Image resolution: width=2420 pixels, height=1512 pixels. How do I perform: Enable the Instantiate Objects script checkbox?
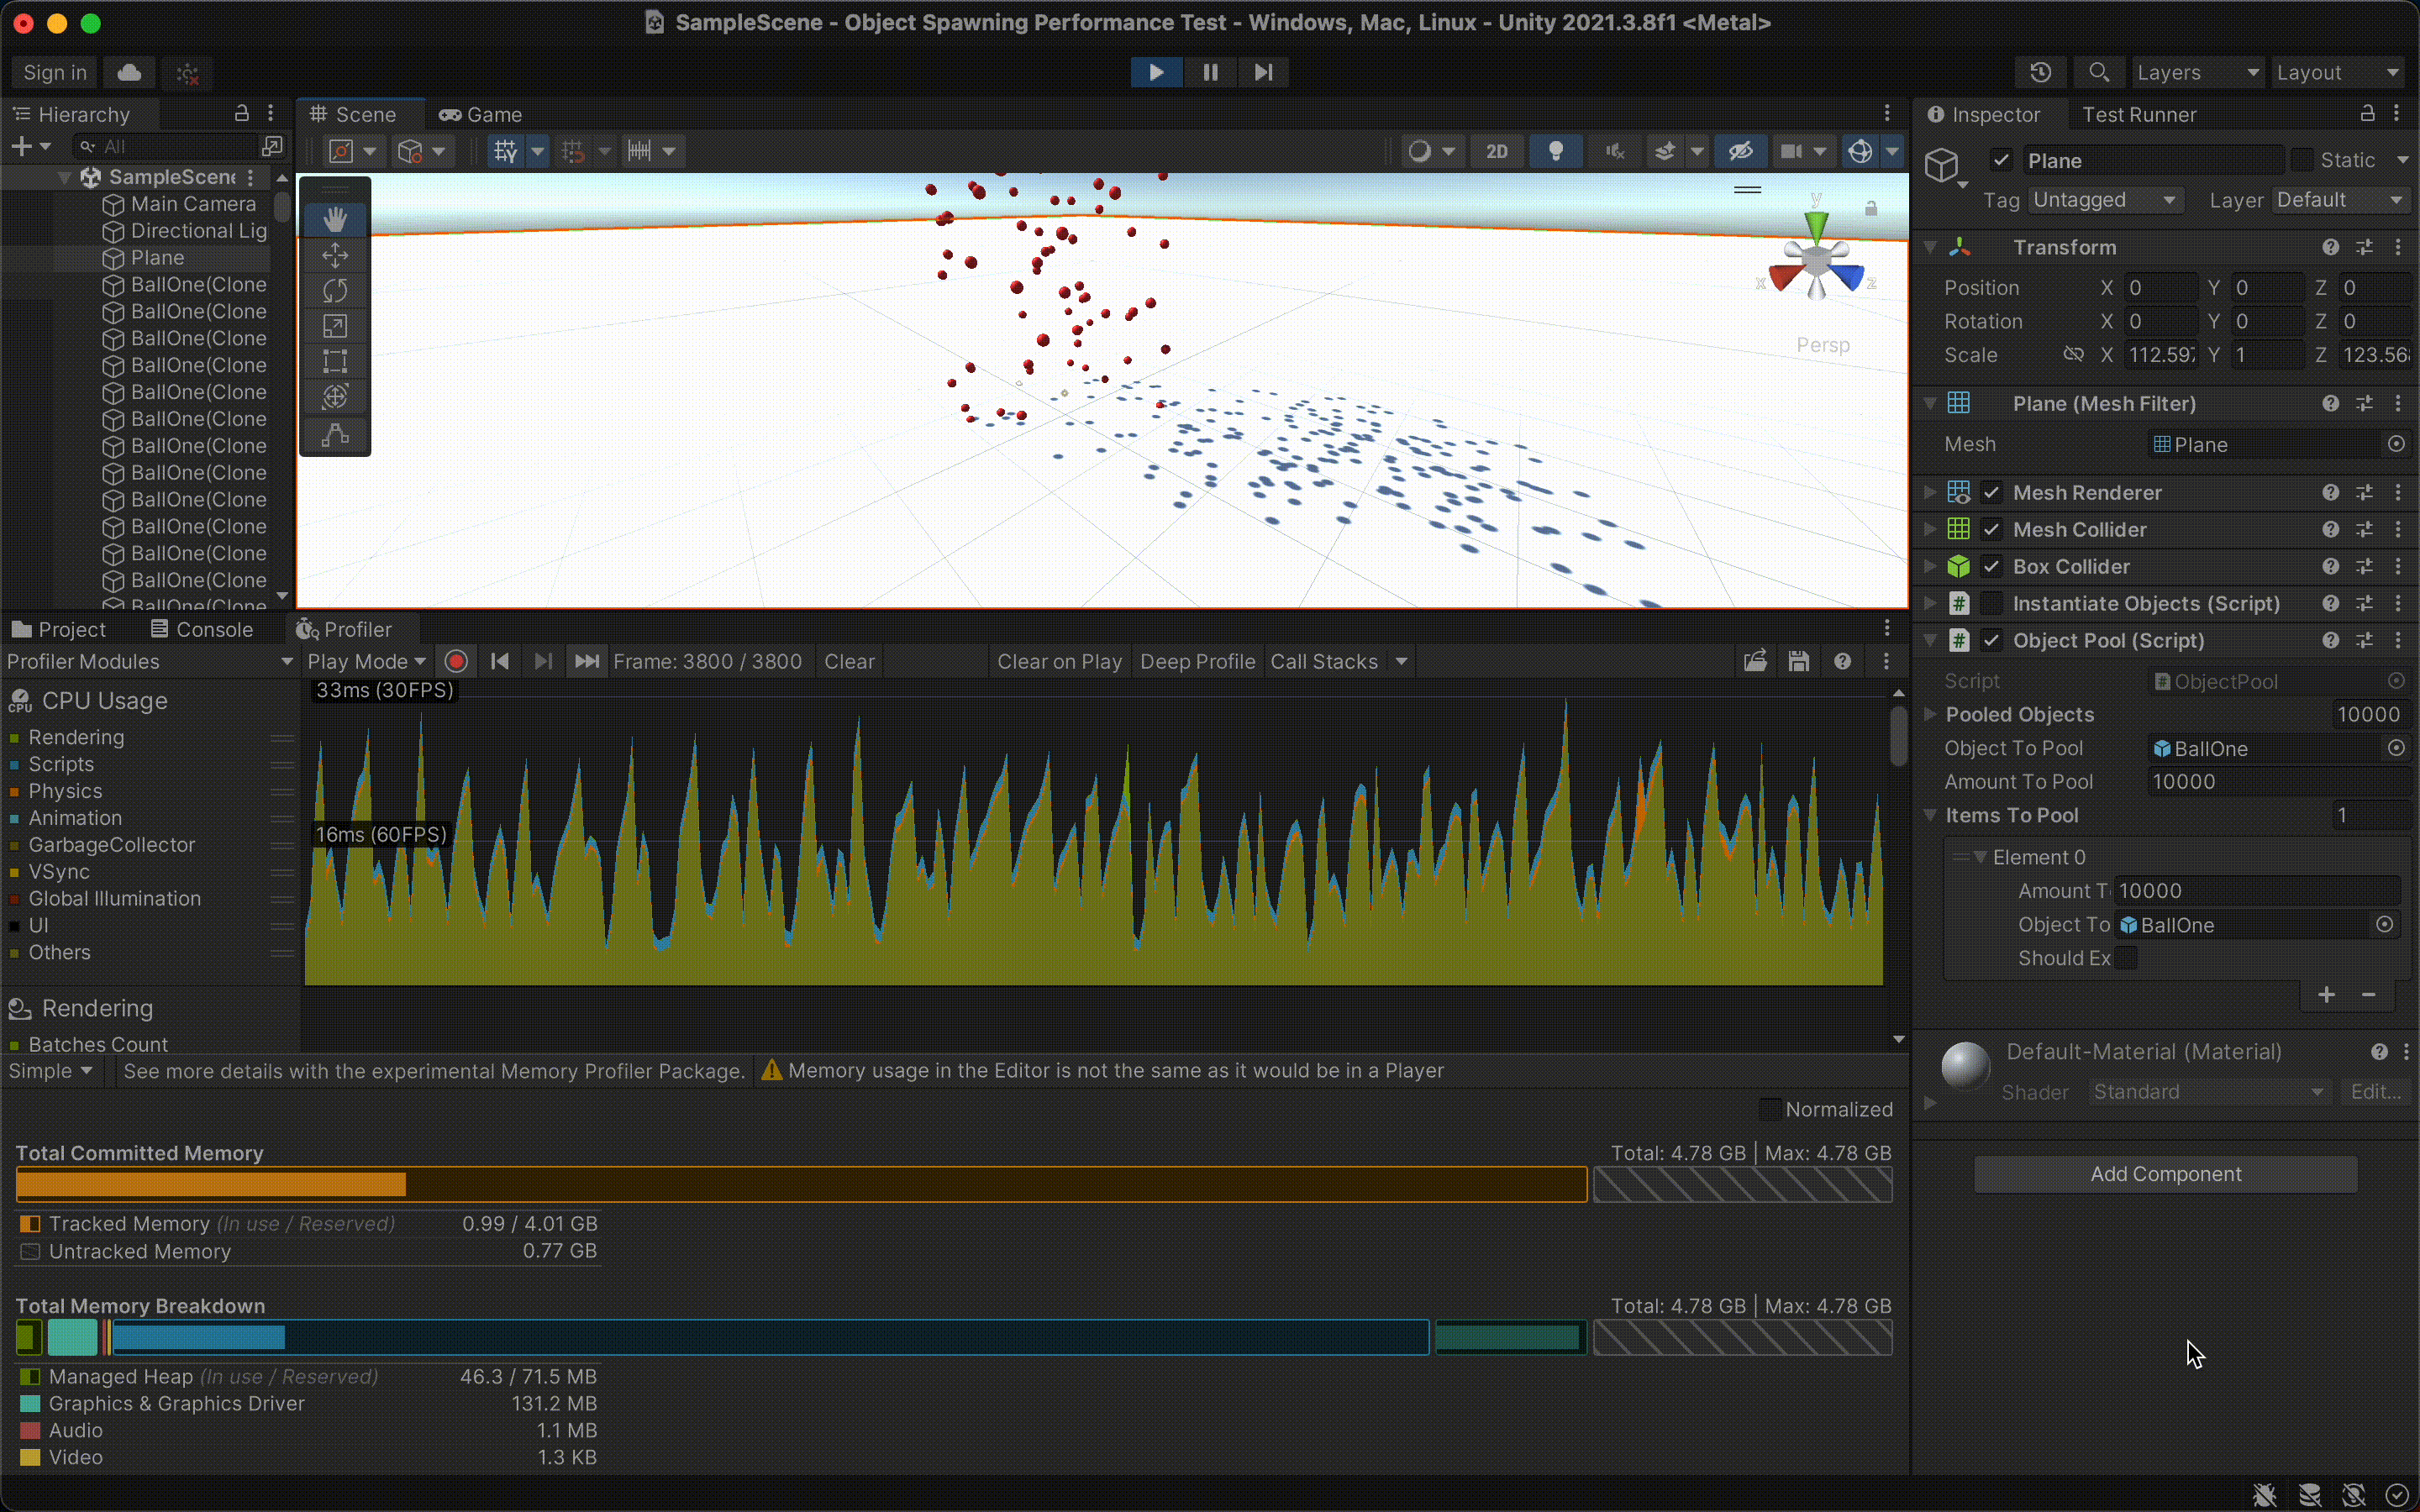click(1991, 603)
